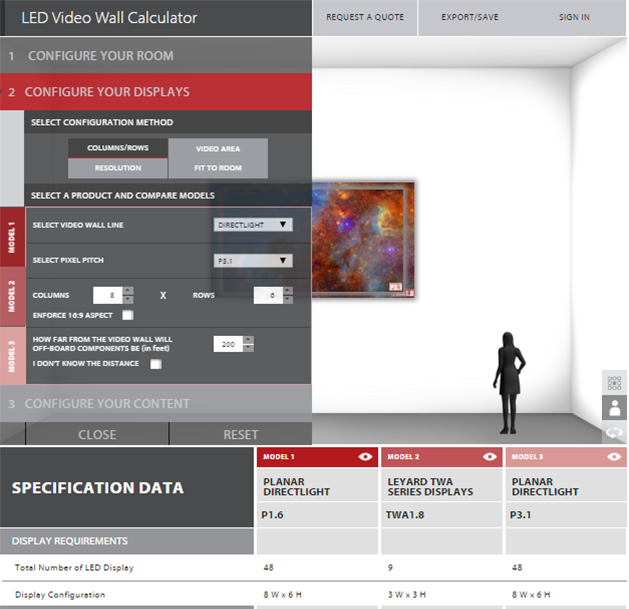Screen dimensions: 629x609
Task: Click the Reset button
Action: [x=241, y=434]
